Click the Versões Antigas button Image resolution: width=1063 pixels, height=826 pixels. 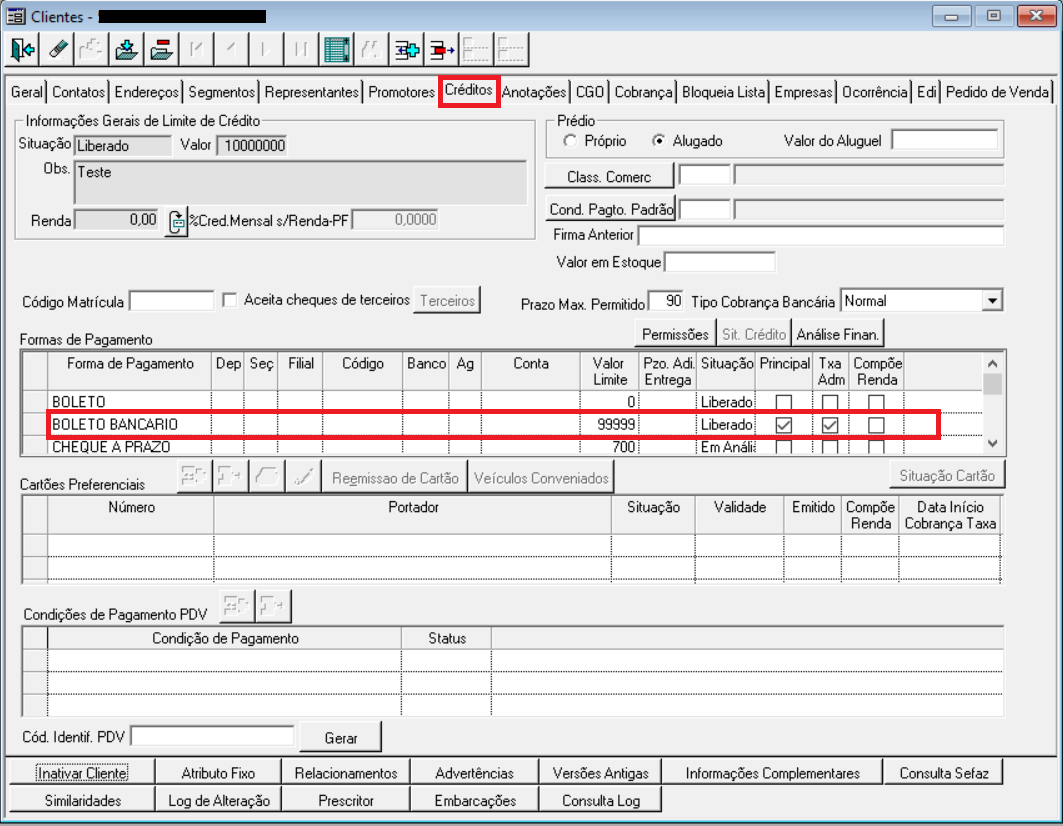[601, 773]
